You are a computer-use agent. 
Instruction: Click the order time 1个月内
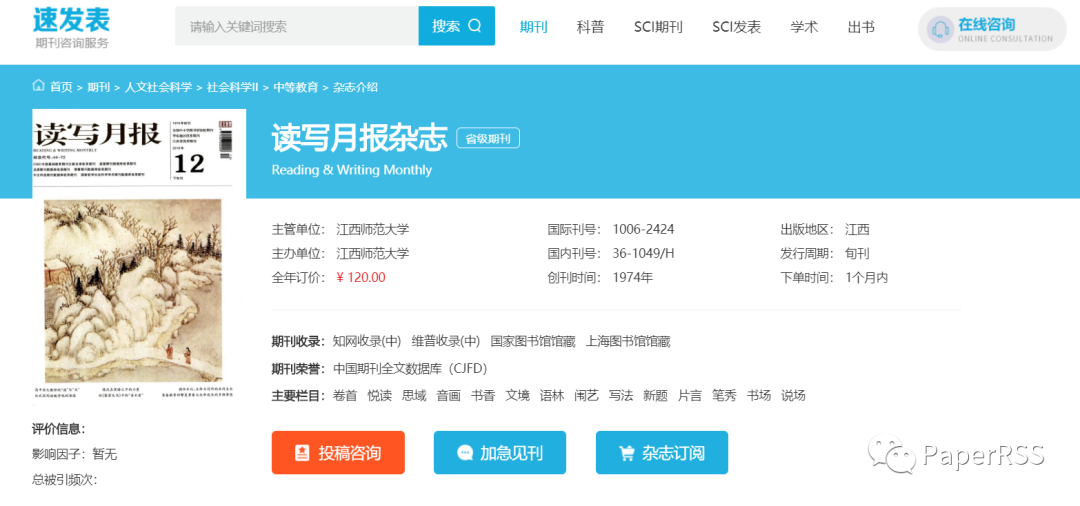point(866,277)
